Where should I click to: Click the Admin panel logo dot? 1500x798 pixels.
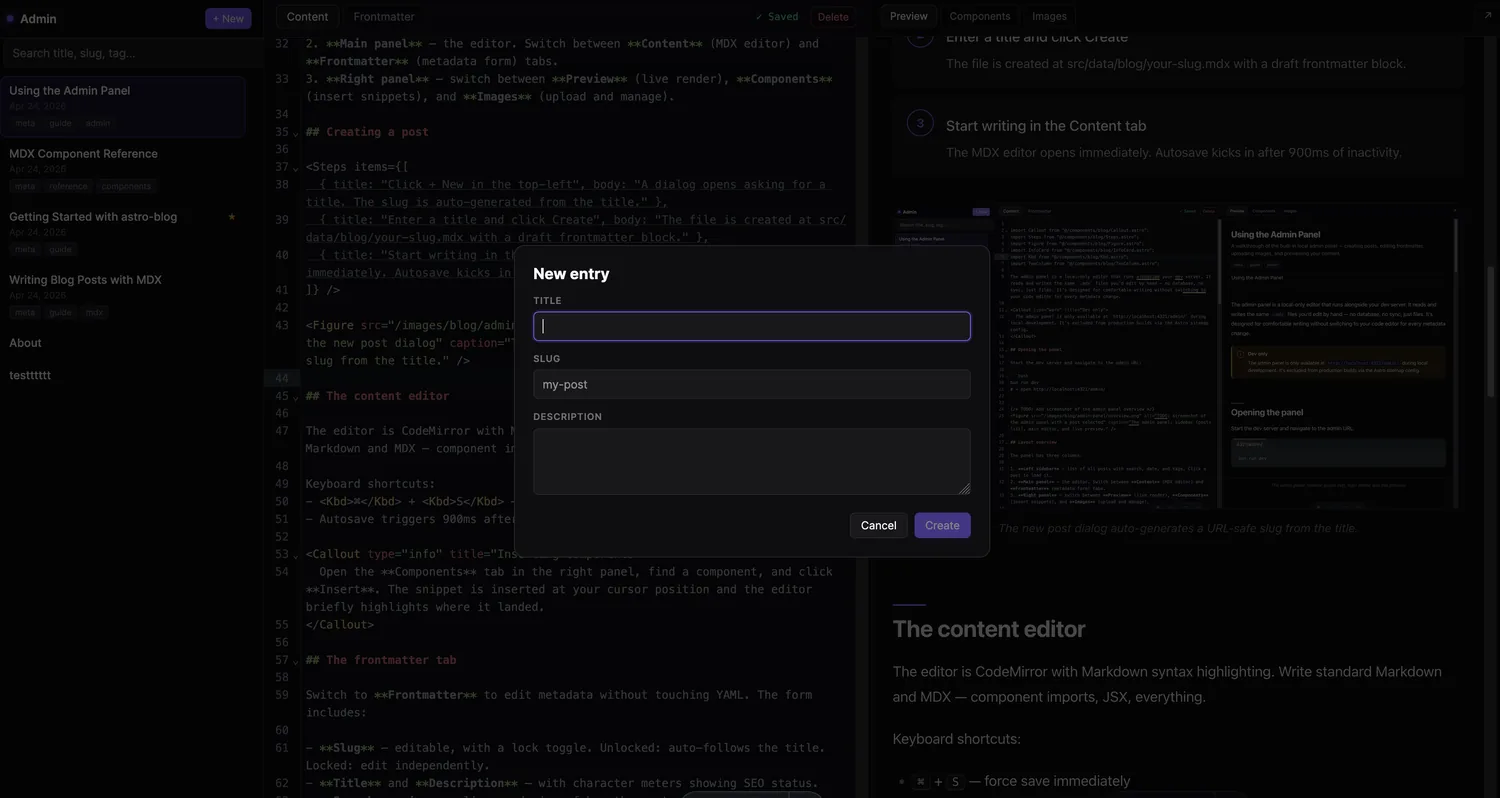click(11, 18)
